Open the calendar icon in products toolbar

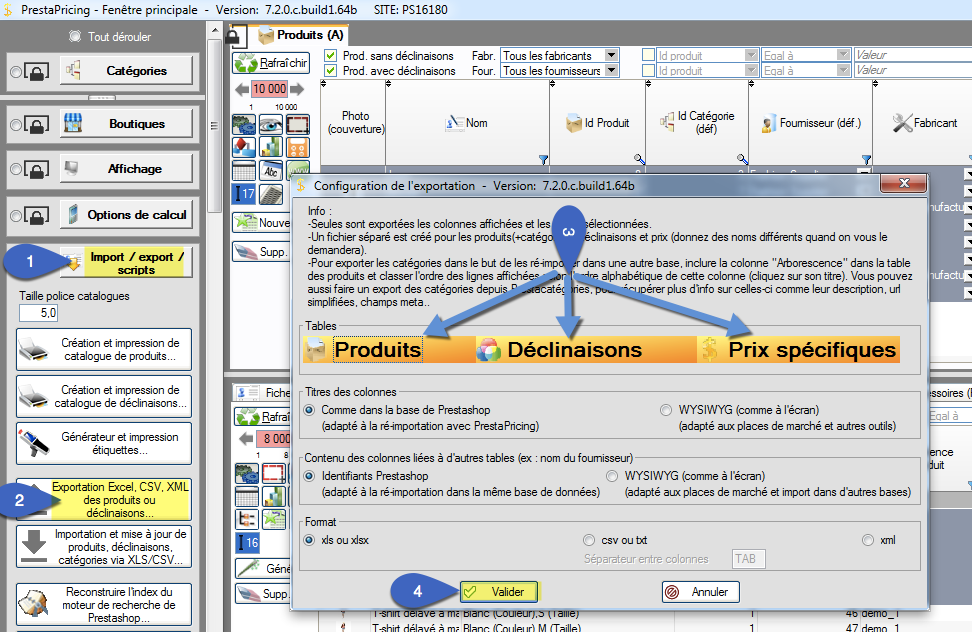(x=244, y=170)
